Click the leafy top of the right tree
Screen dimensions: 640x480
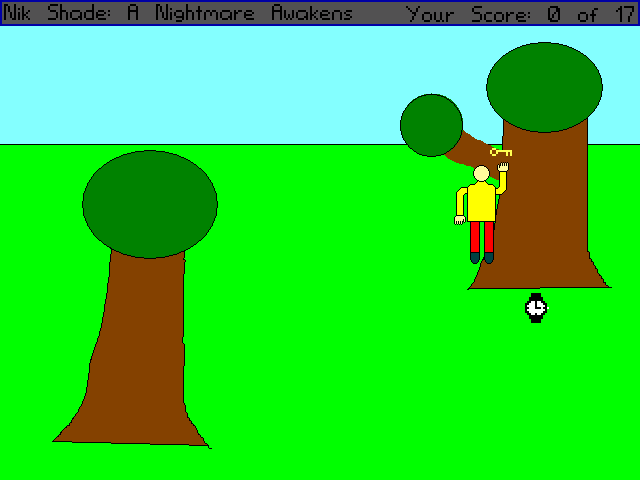(x=544, y=87)
